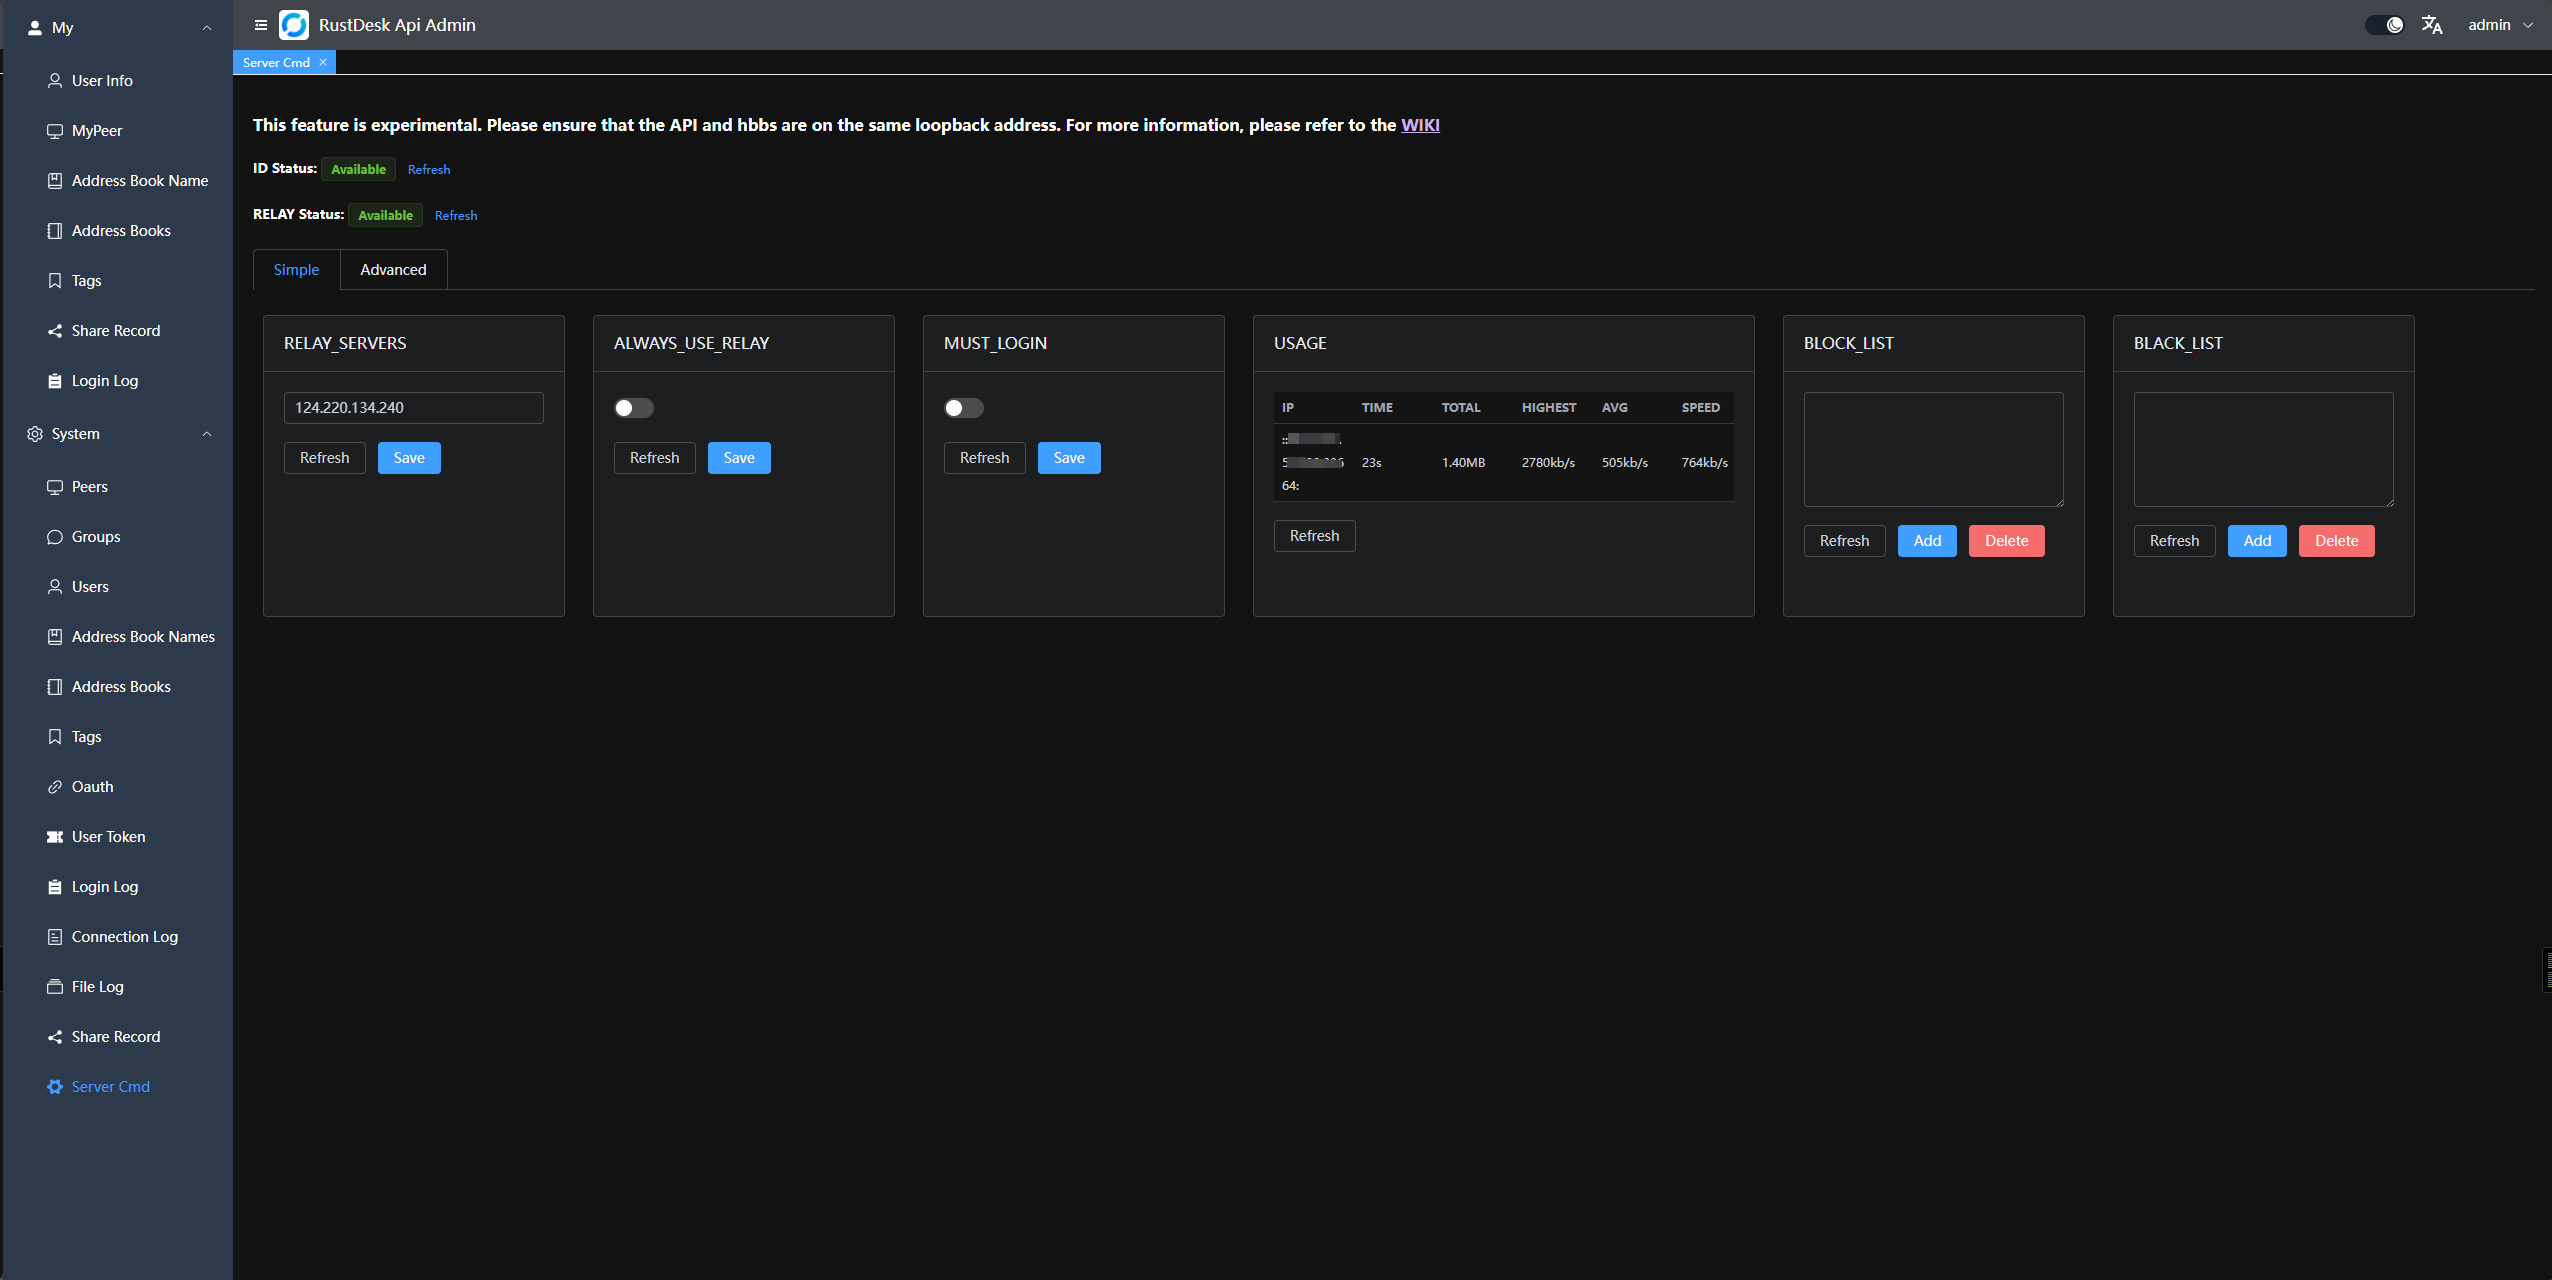Click the language translation icon
Viewport: 2552px width, 1280px height.
pos(2432,25)
